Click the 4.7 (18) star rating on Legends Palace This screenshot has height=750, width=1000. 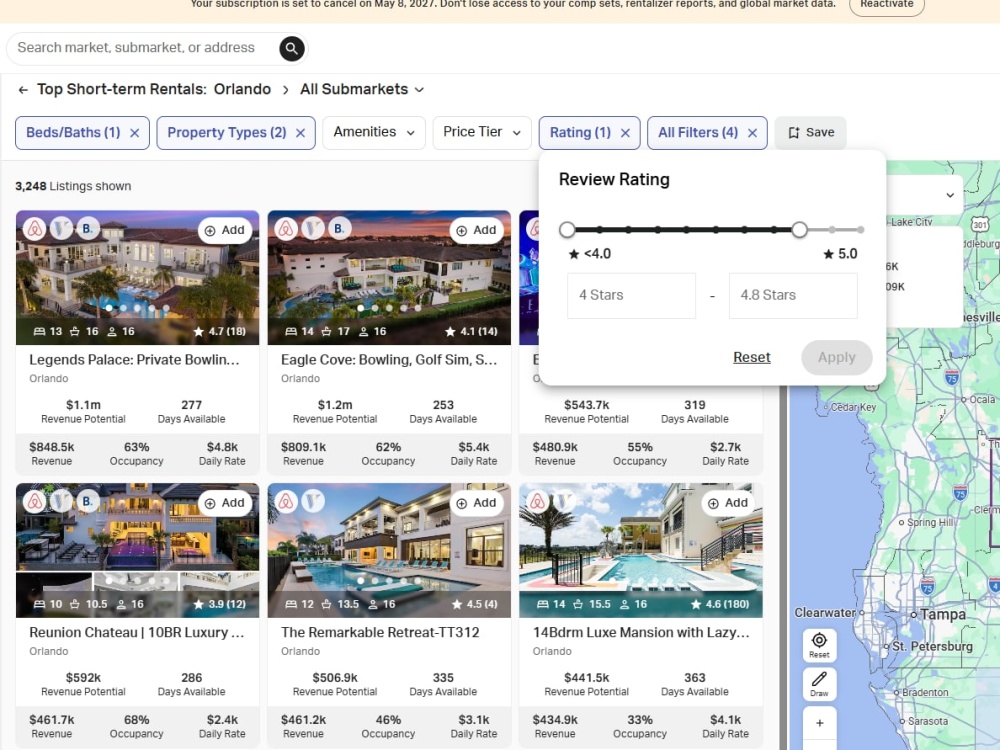click(x=219, y=332)
